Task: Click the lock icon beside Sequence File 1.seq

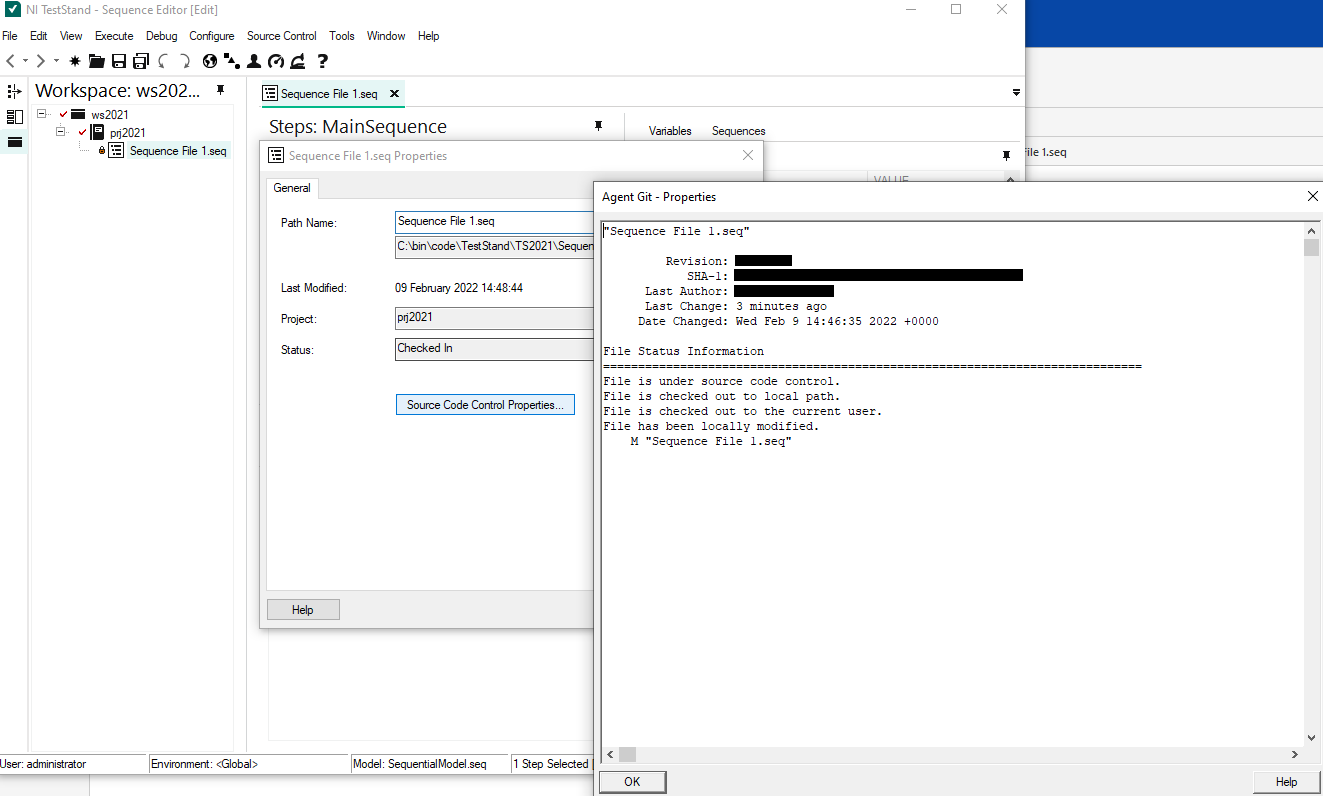Action: tap(101, 151)
